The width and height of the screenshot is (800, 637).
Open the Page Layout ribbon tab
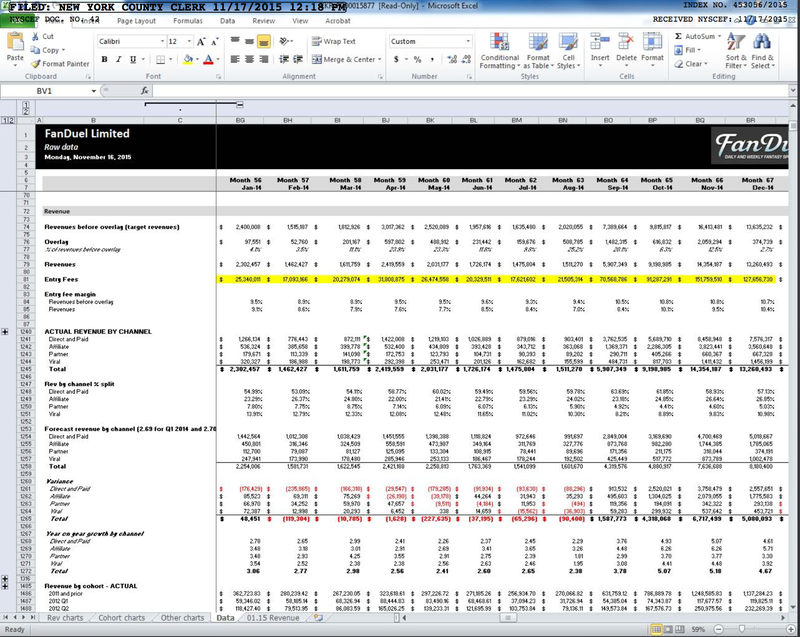click(136, 21)
